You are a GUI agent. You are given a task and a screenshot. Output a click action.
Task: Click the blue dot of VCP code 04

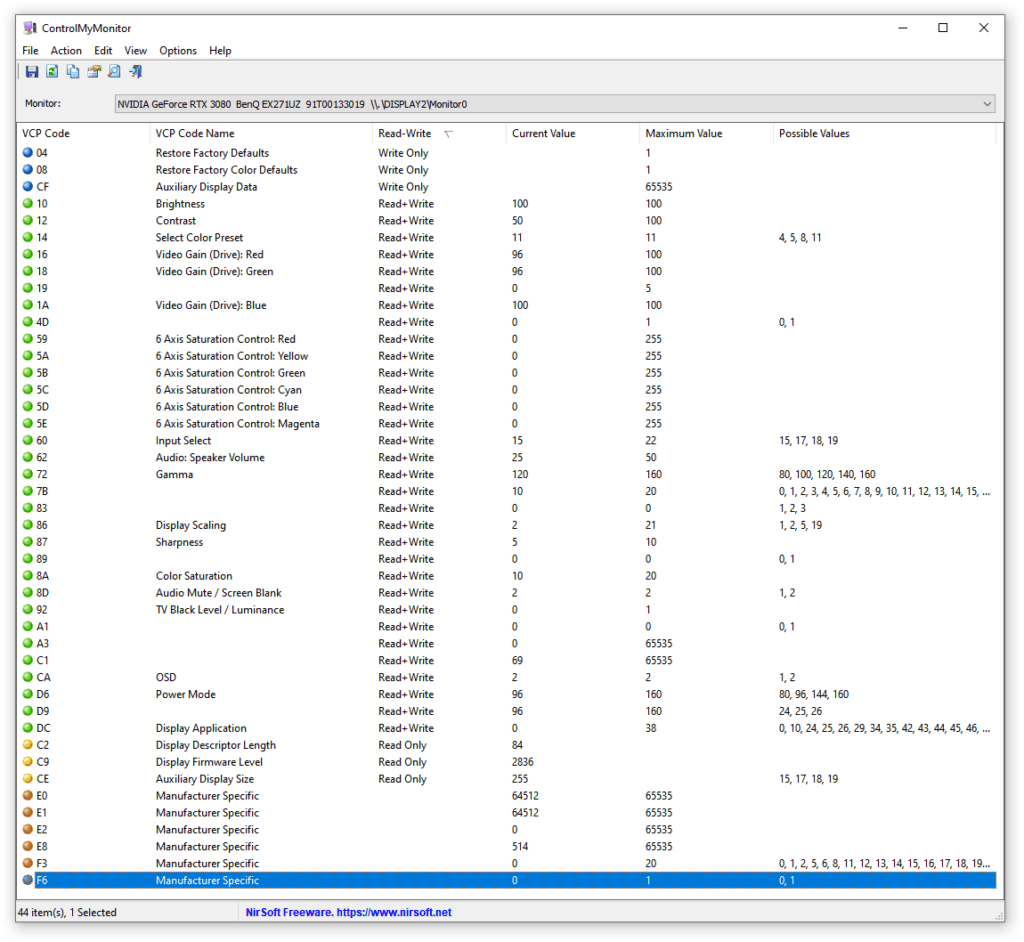coord(27,152)
